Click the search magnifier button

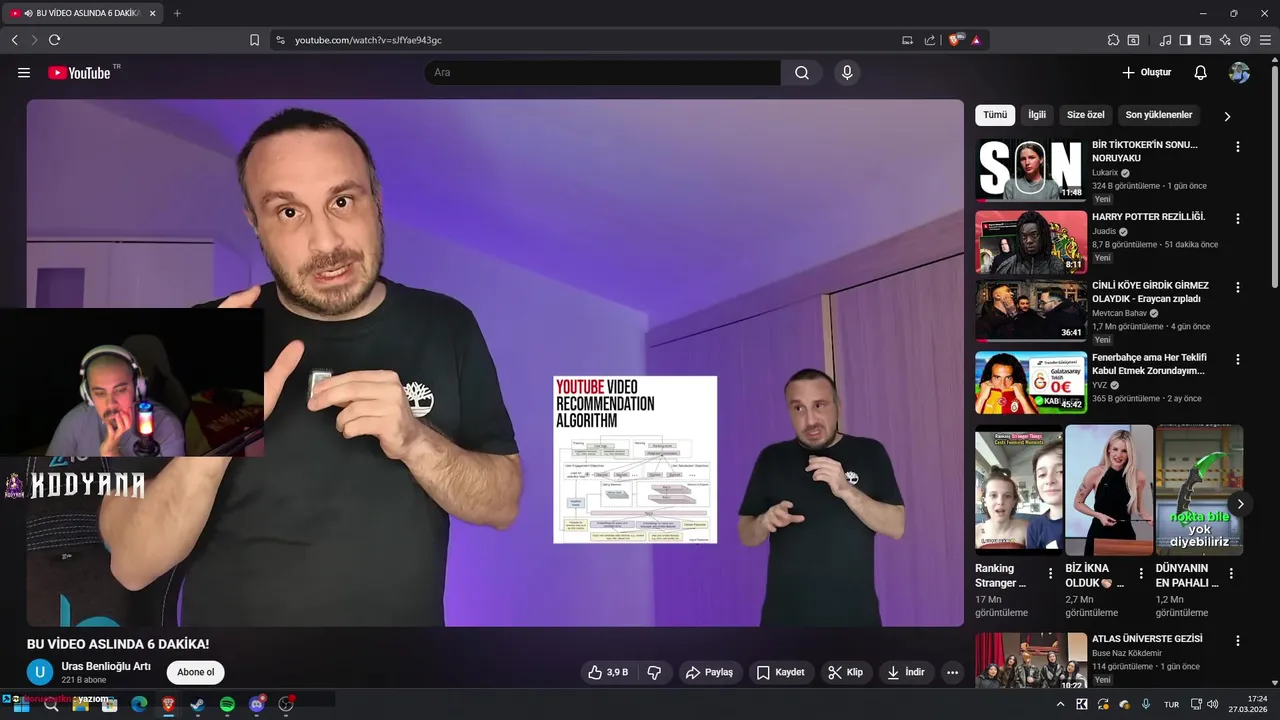point(802,73)
